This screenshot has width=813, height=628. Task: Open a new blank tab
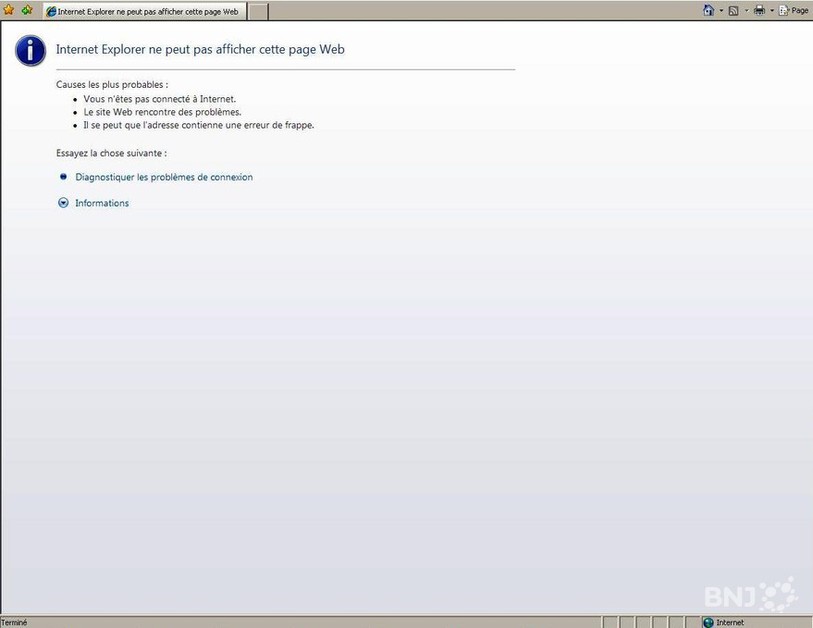tap(258, 11)
